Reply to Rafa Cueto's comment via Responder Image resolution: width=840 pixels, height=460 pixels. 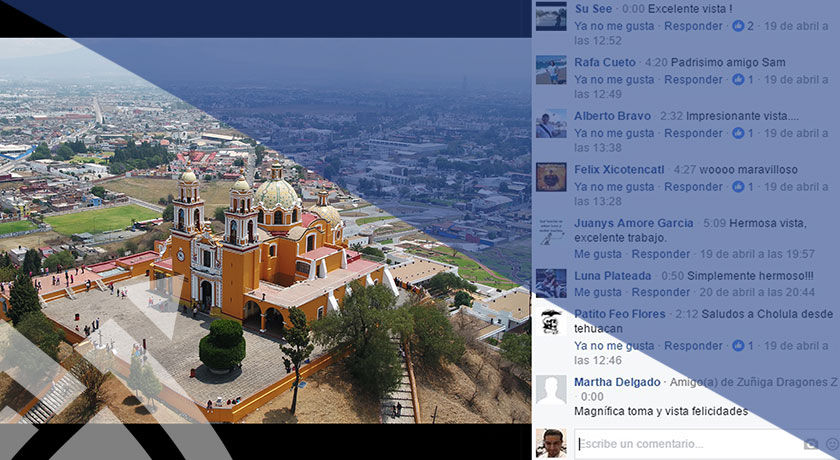click(693, 79)
